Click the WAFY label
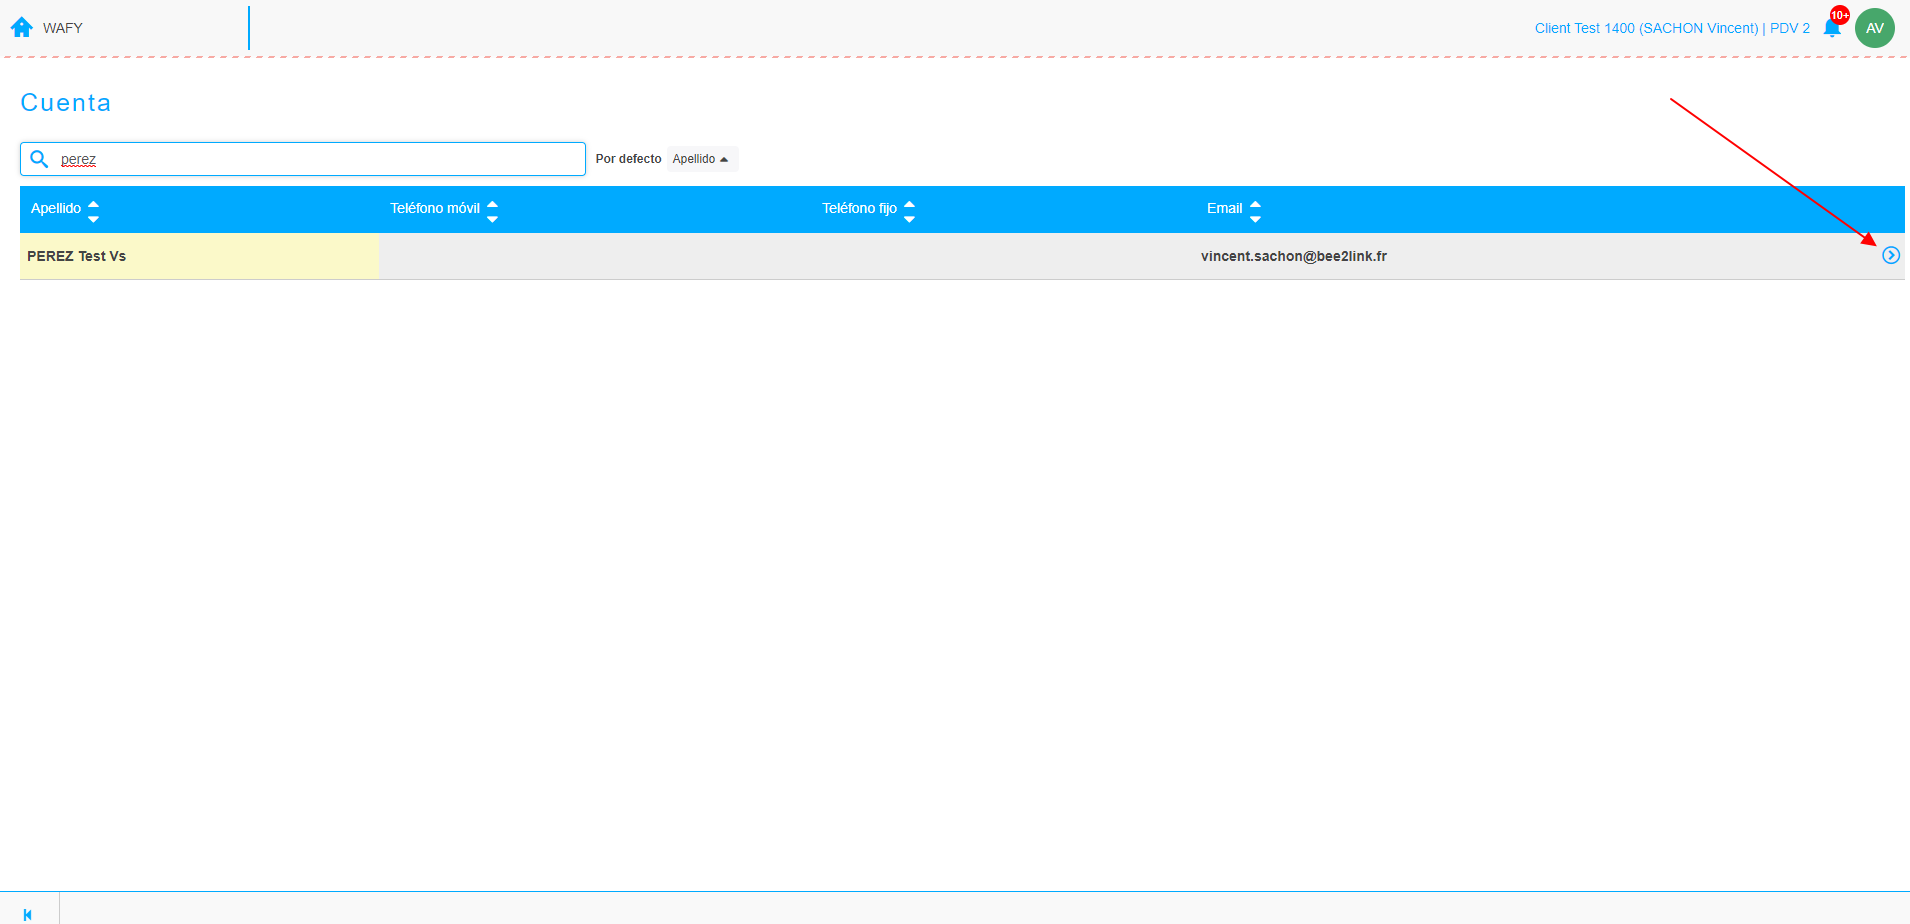This screenshot has height=924, width=1910. tap(63, 28)
